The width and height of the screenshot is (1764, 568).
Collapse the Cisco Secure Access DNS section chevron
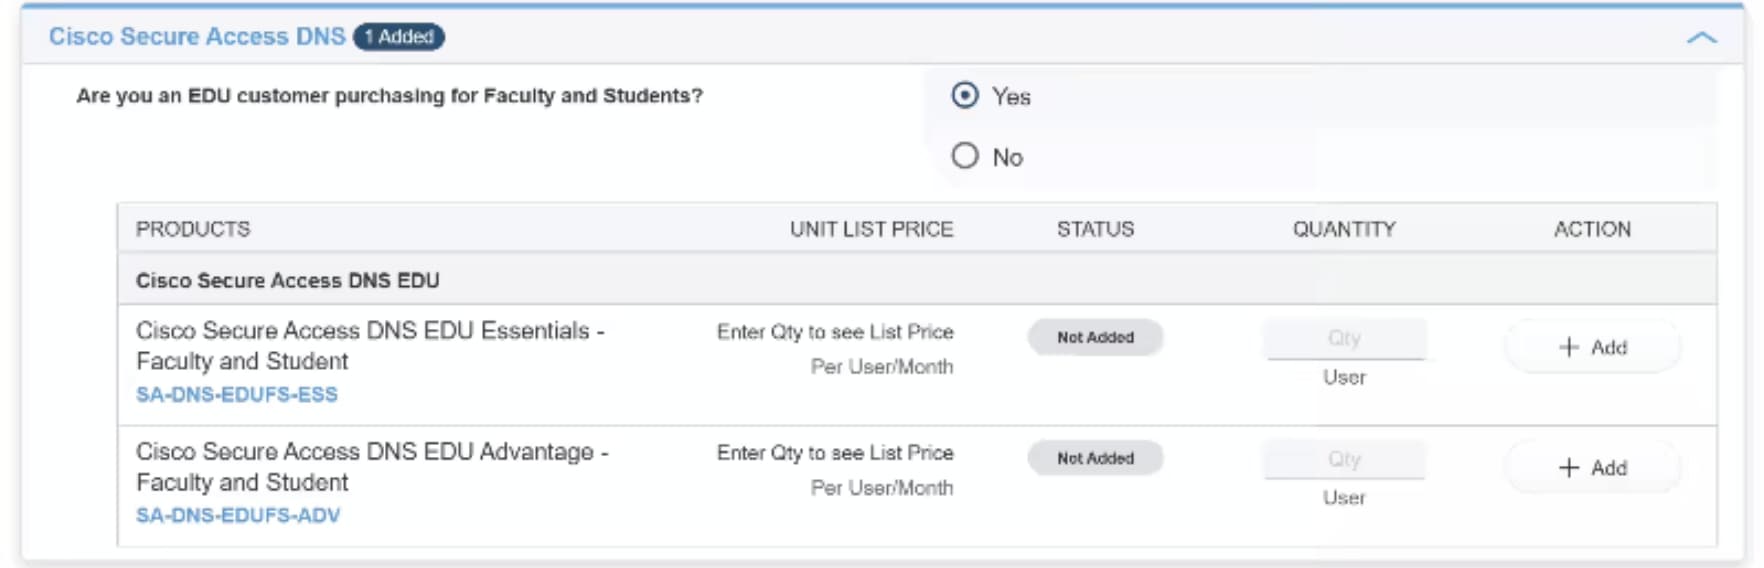pyautogui.click(x=1701, y=38)
